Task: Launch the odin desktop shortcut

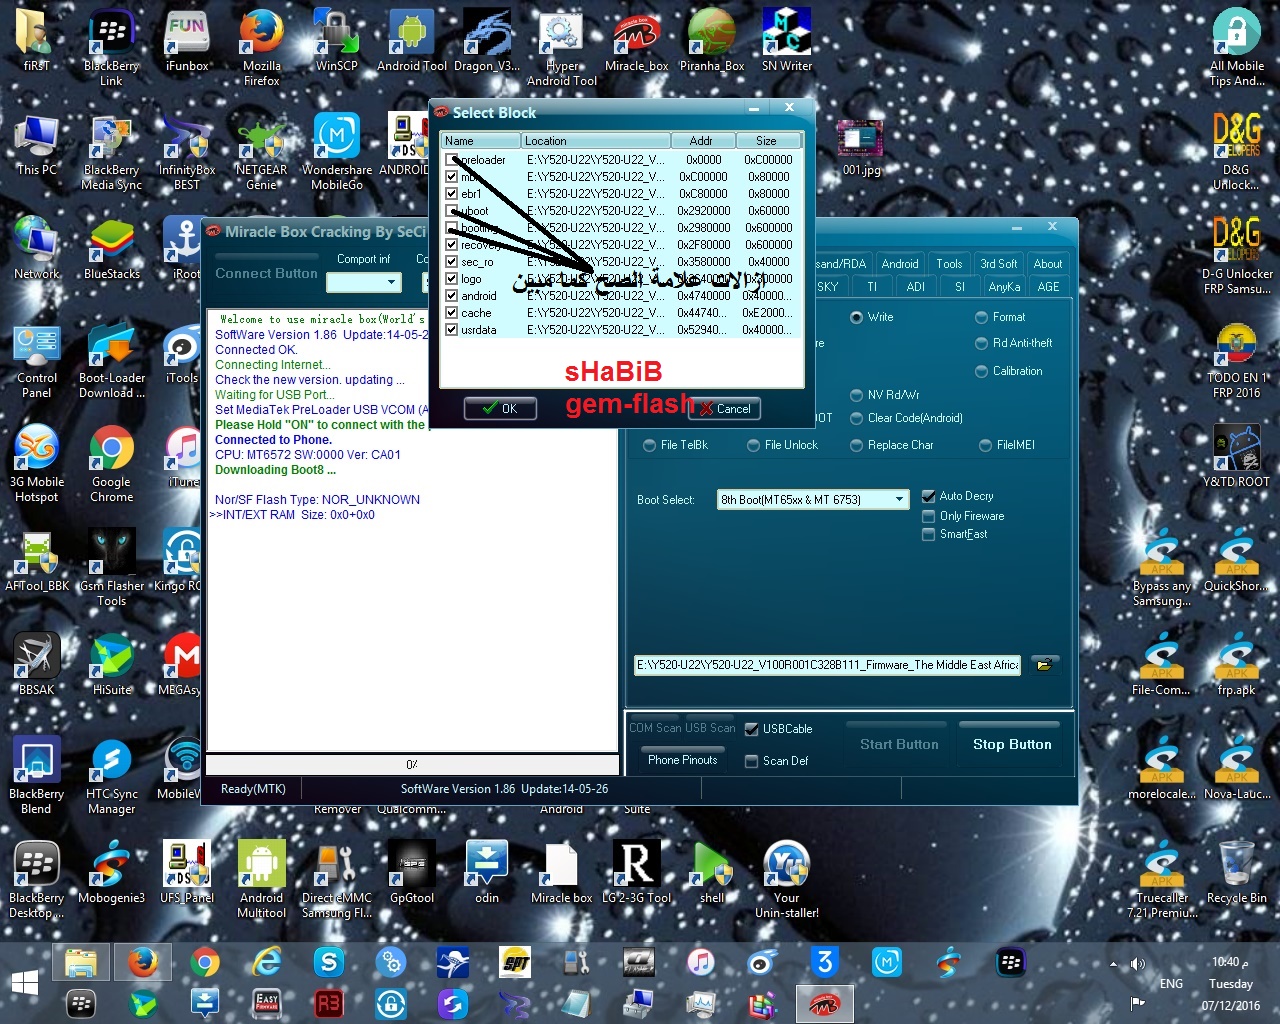Action: tap(487, 873)
